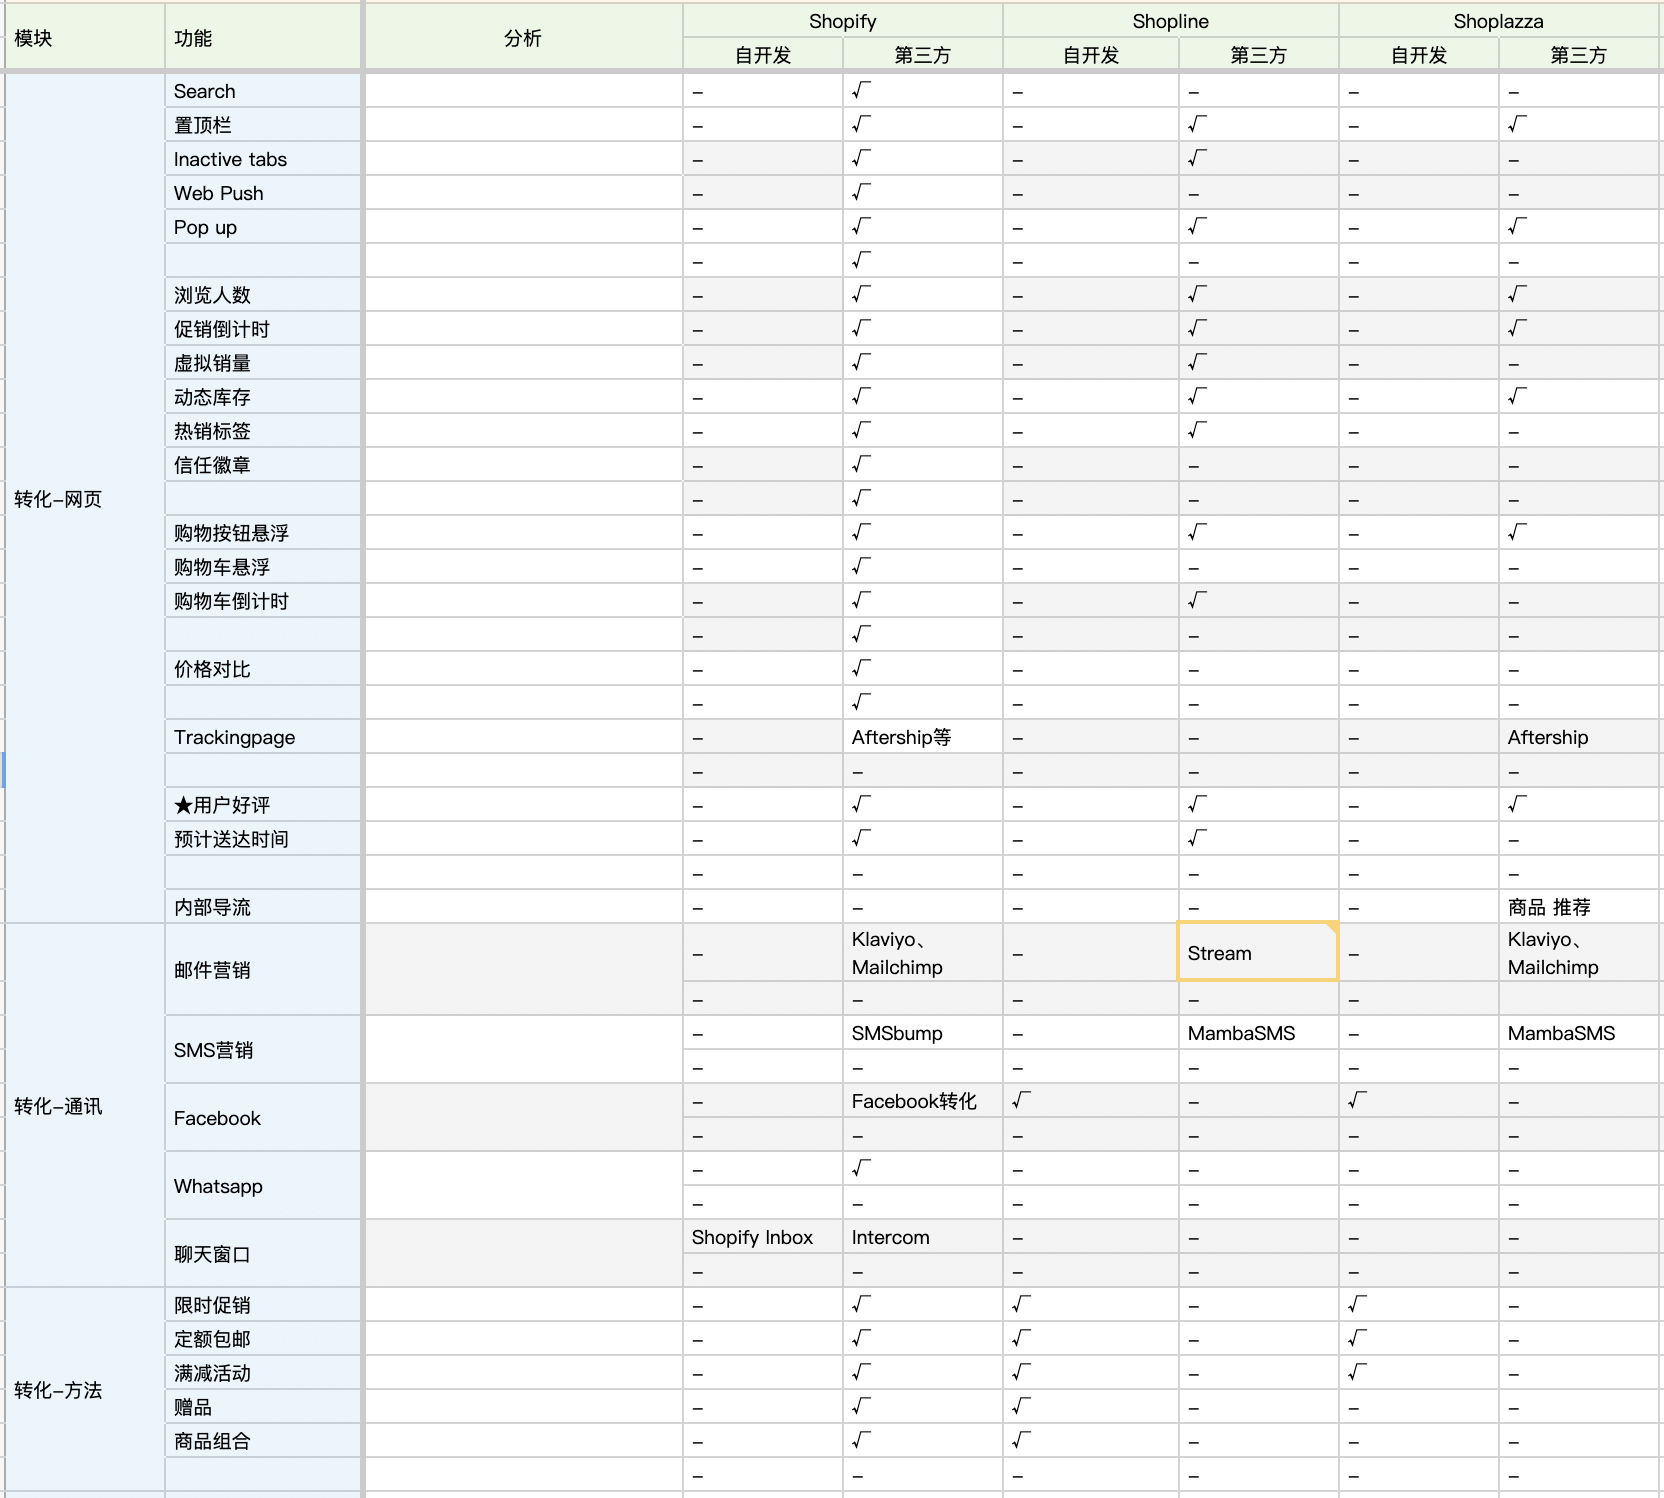
Task: Select the 转化-通讯 module cell
Action: click(x=84, y=1106)
